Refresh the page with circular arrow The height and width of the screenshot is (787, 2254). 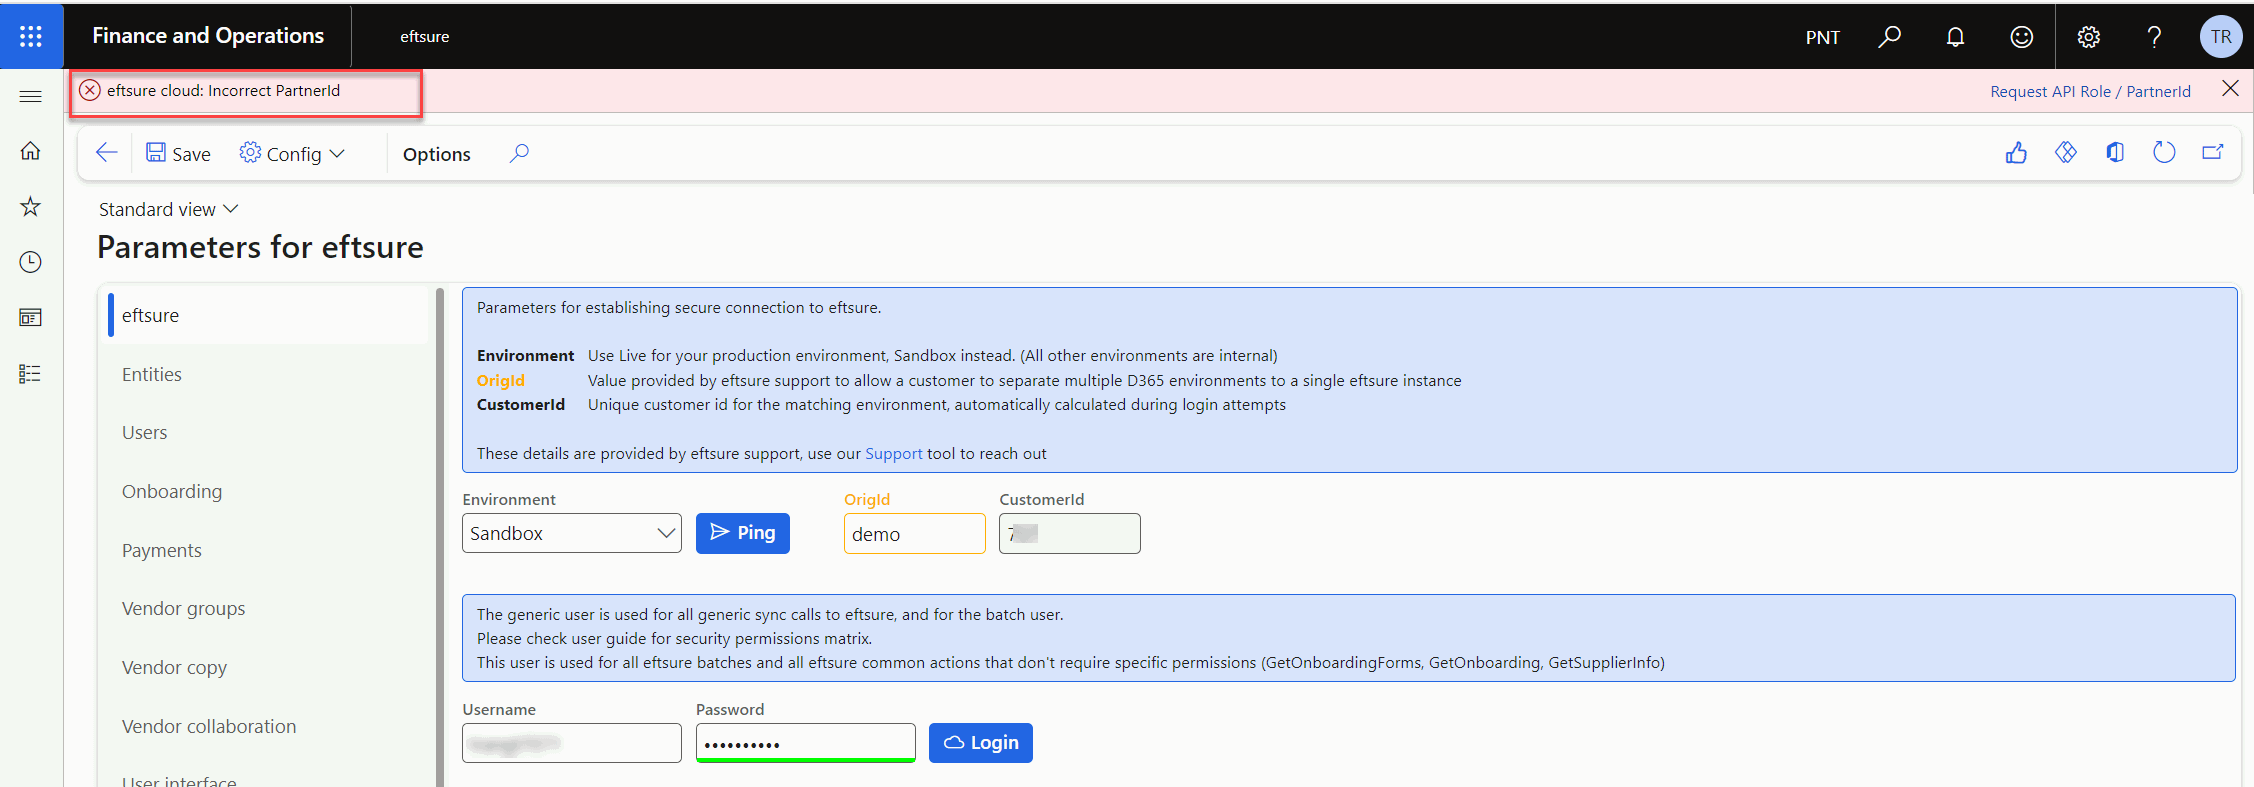2164,153
